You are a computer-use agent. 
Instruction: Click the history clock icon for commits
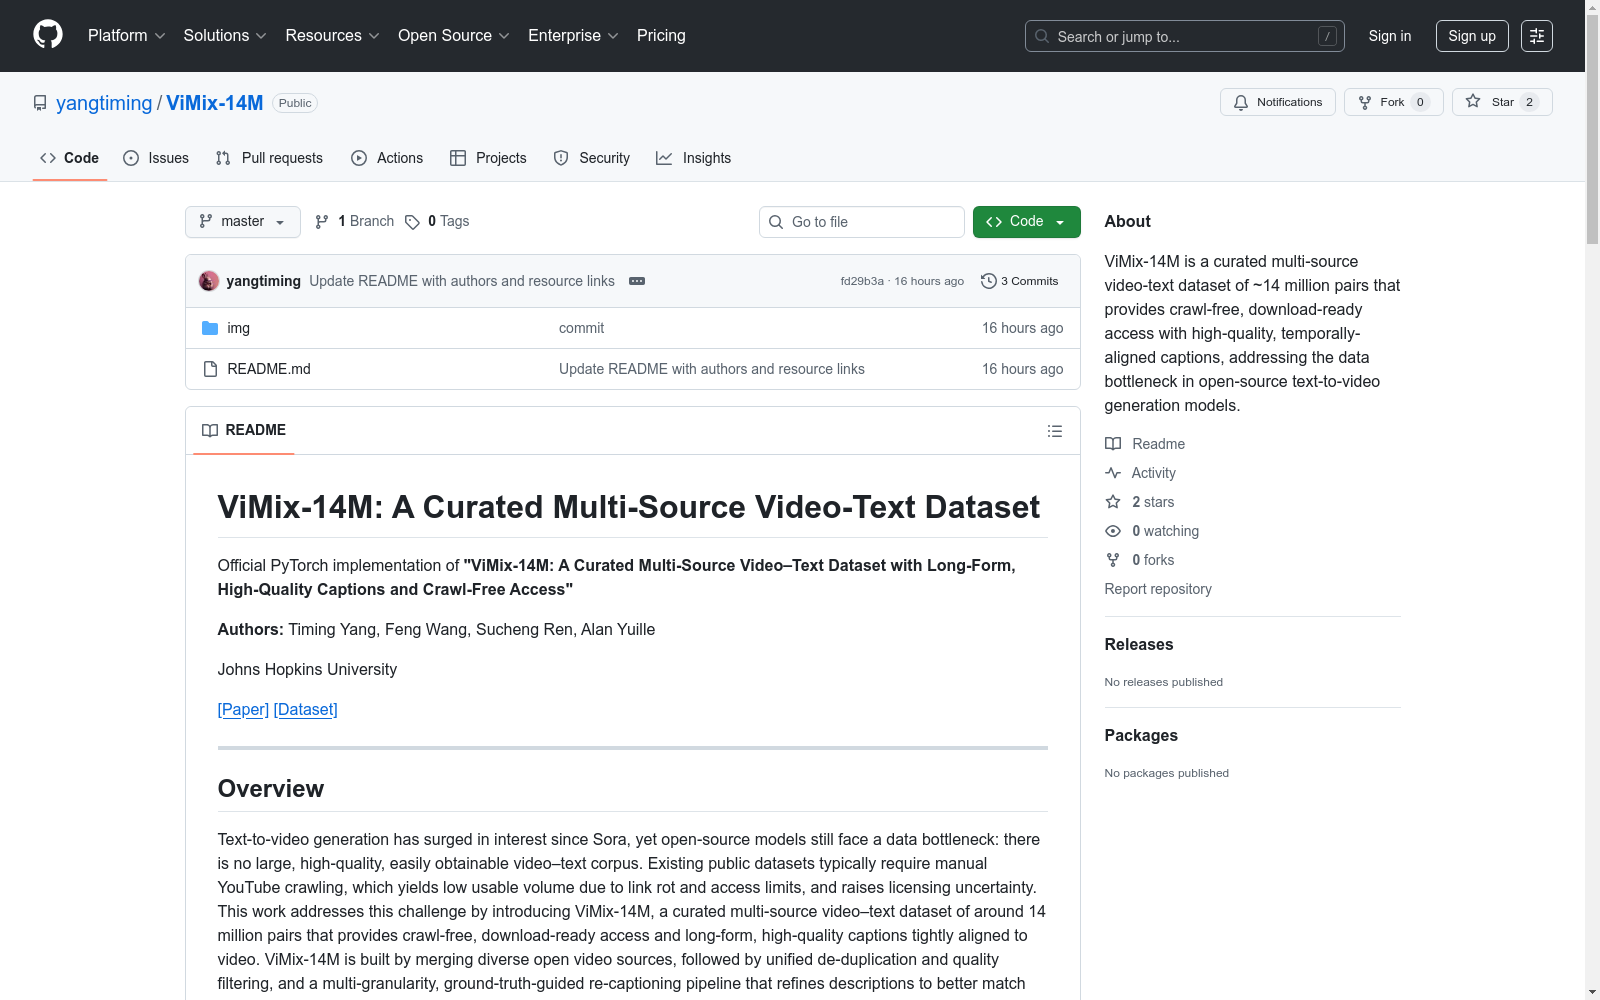[989, 281]
